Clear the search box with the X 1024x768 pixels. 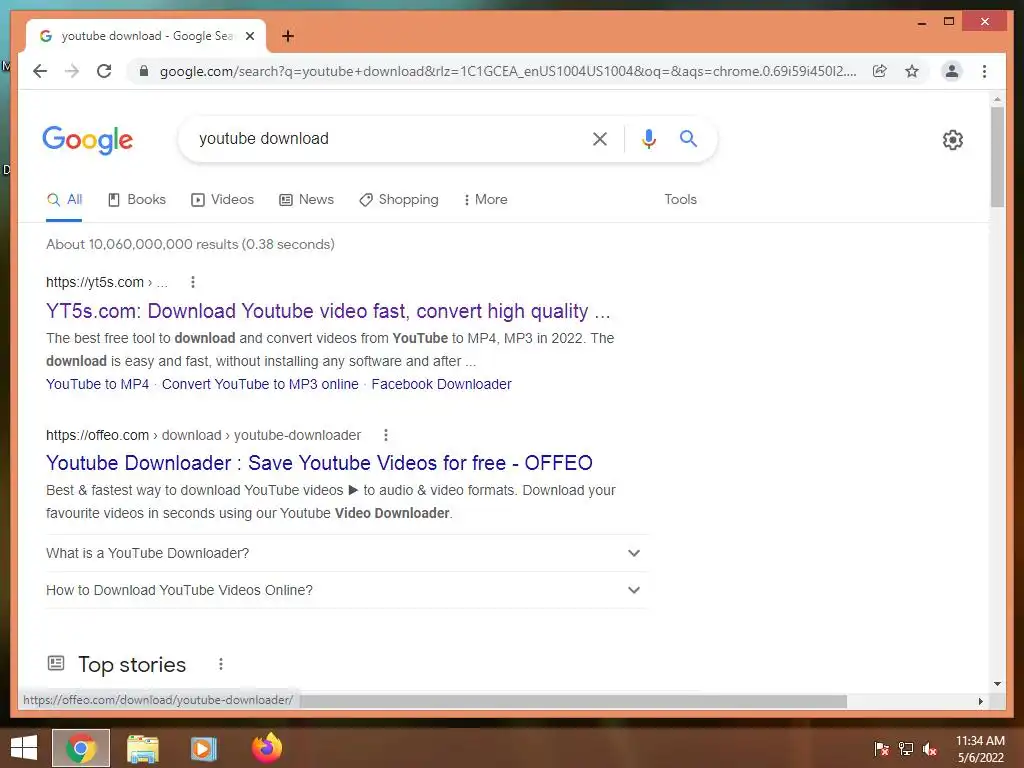tap(600, 138)
